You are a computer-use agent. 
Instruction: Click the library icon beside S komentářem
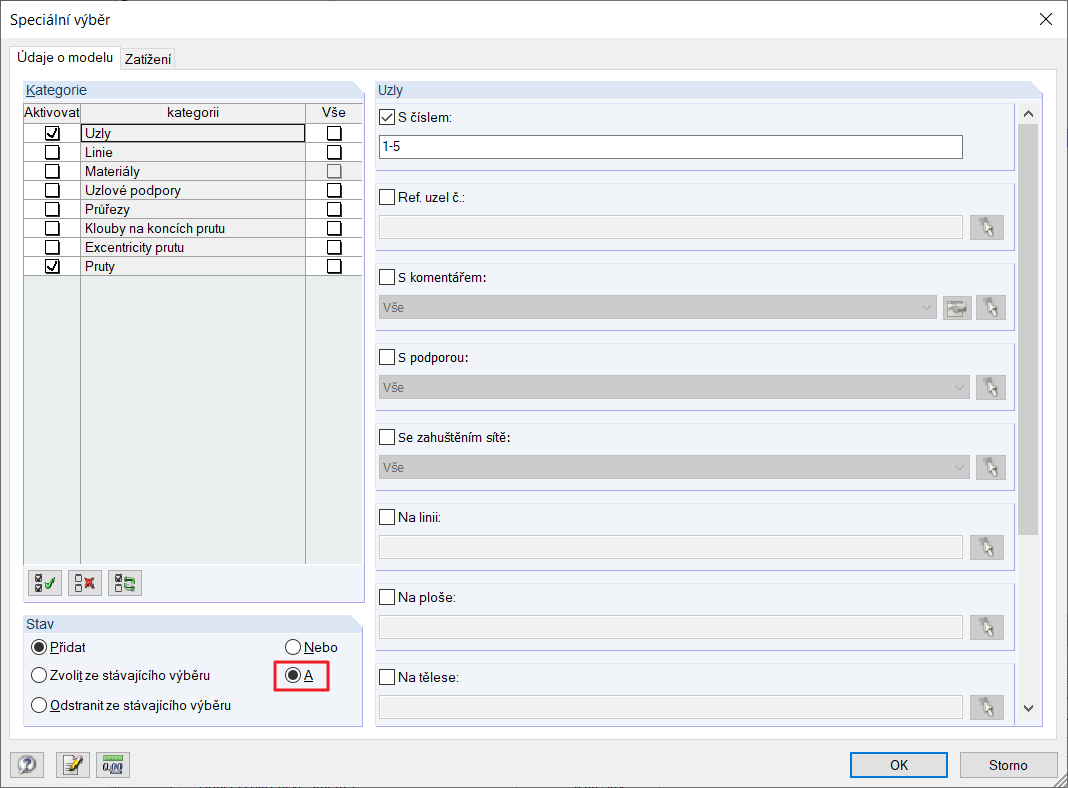point(958,307)
